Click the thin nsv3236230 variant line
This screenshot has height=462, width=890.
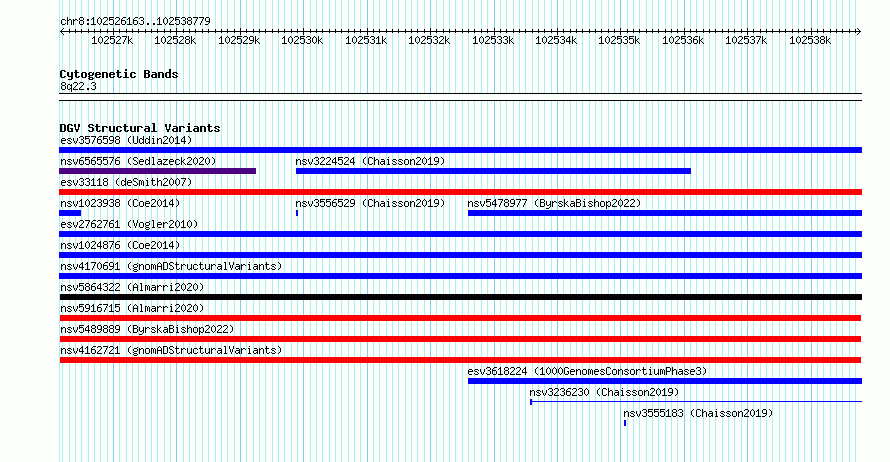696,402
